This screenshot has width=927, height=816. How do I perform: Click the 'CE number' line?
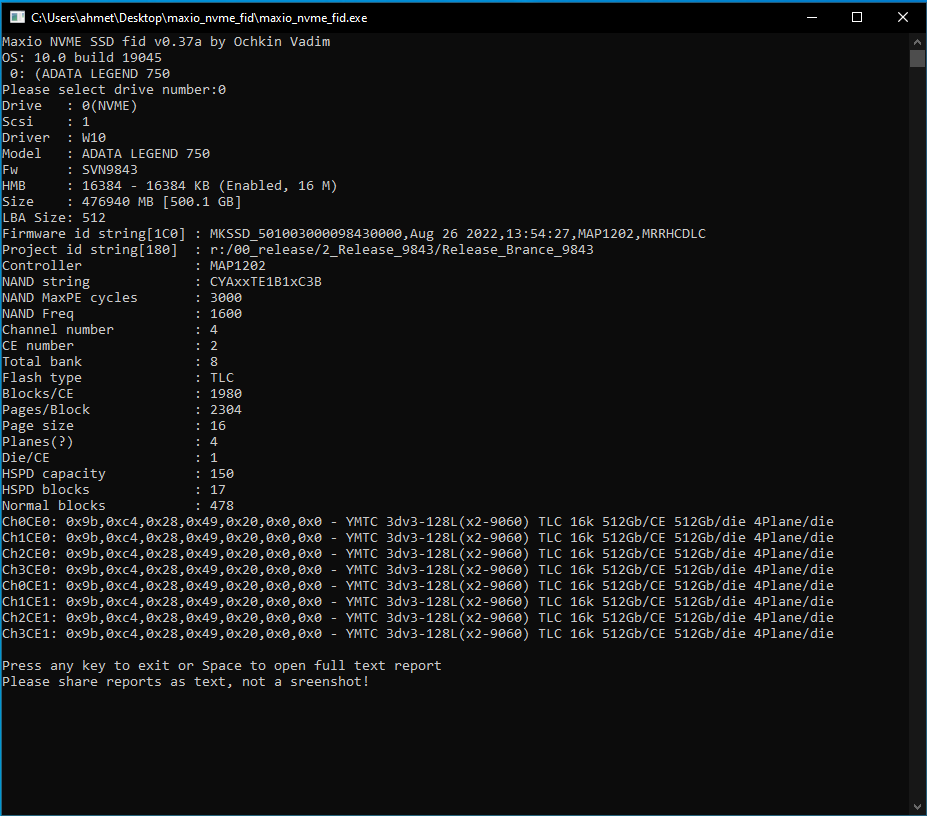click(x=110, y=345)
